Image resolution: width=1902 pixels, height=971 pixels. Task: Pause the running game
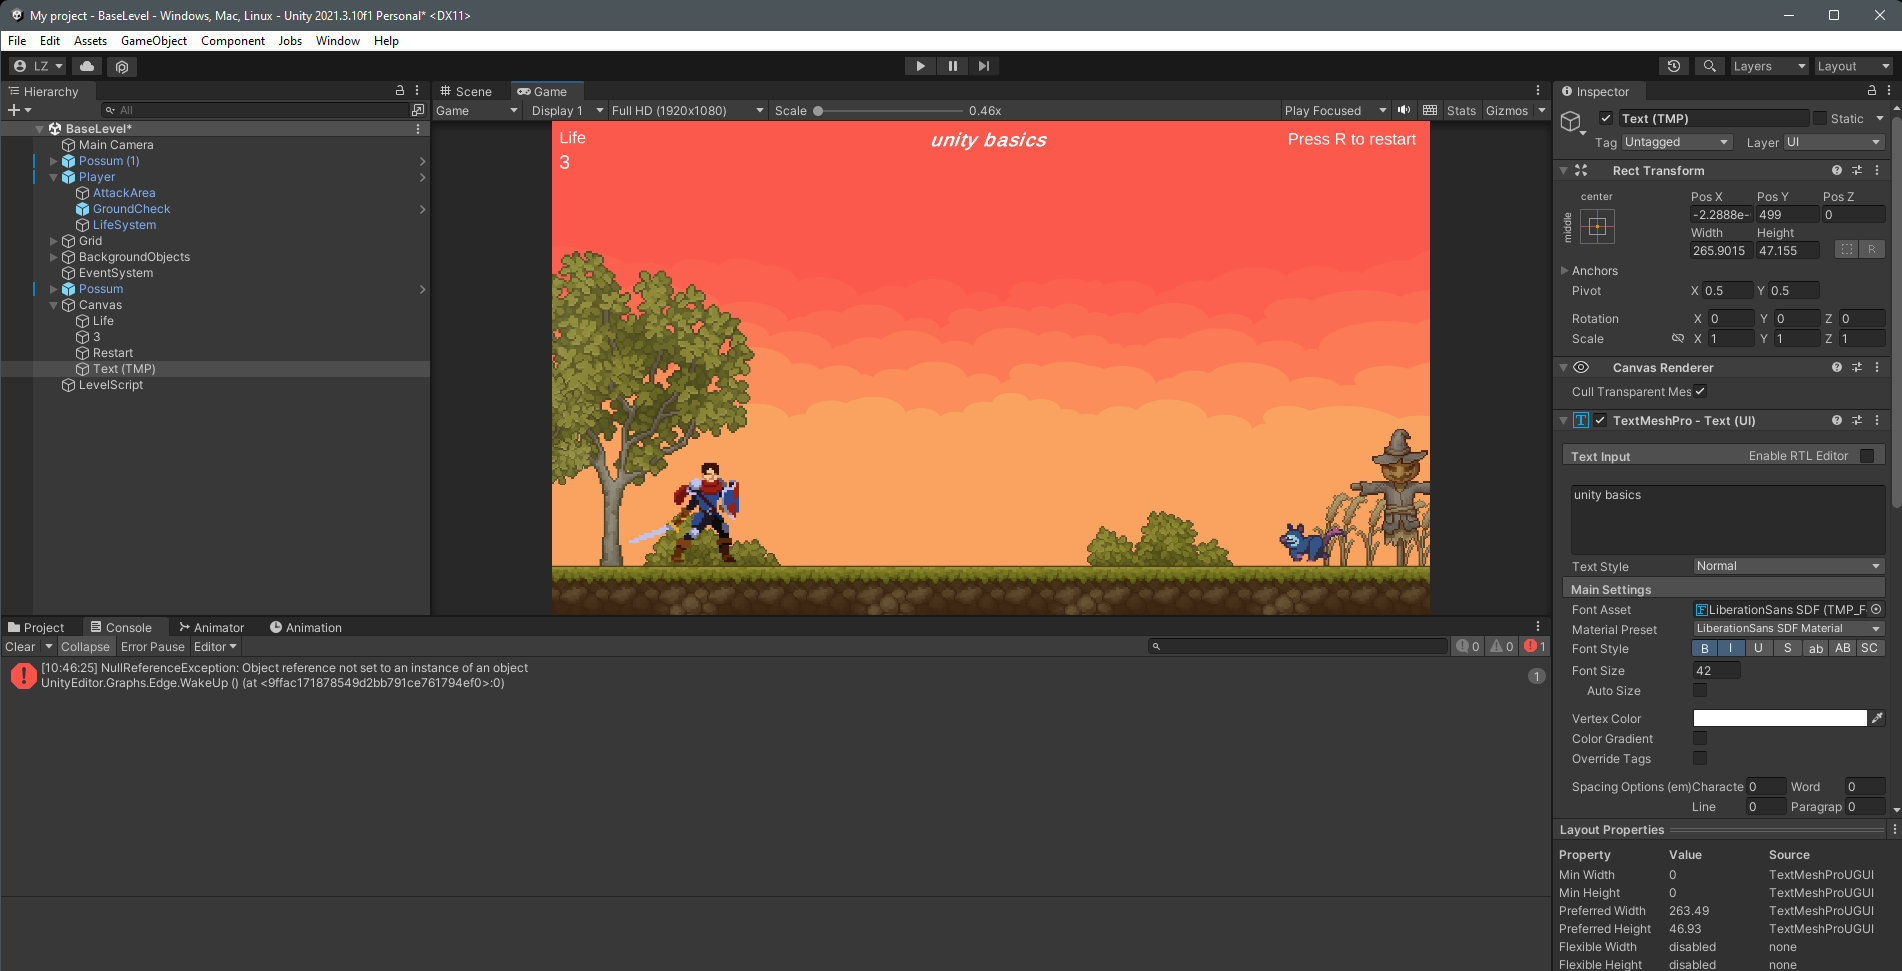click(952, 65)
